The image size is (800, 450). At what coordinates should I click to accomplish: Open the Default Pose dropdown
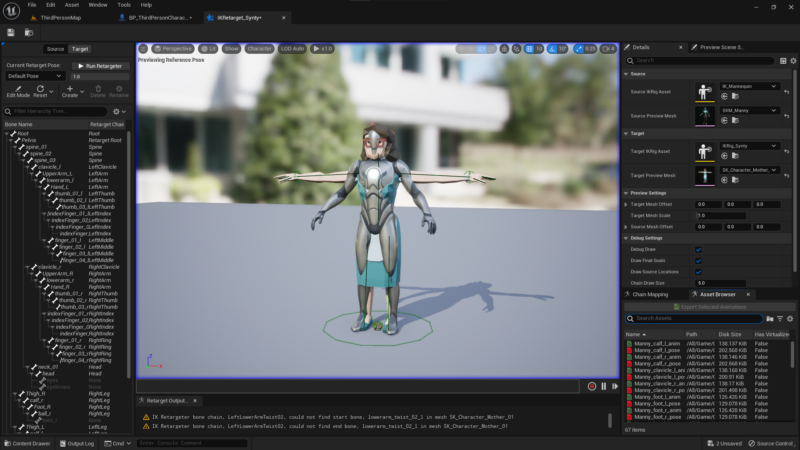coord(35,76)
